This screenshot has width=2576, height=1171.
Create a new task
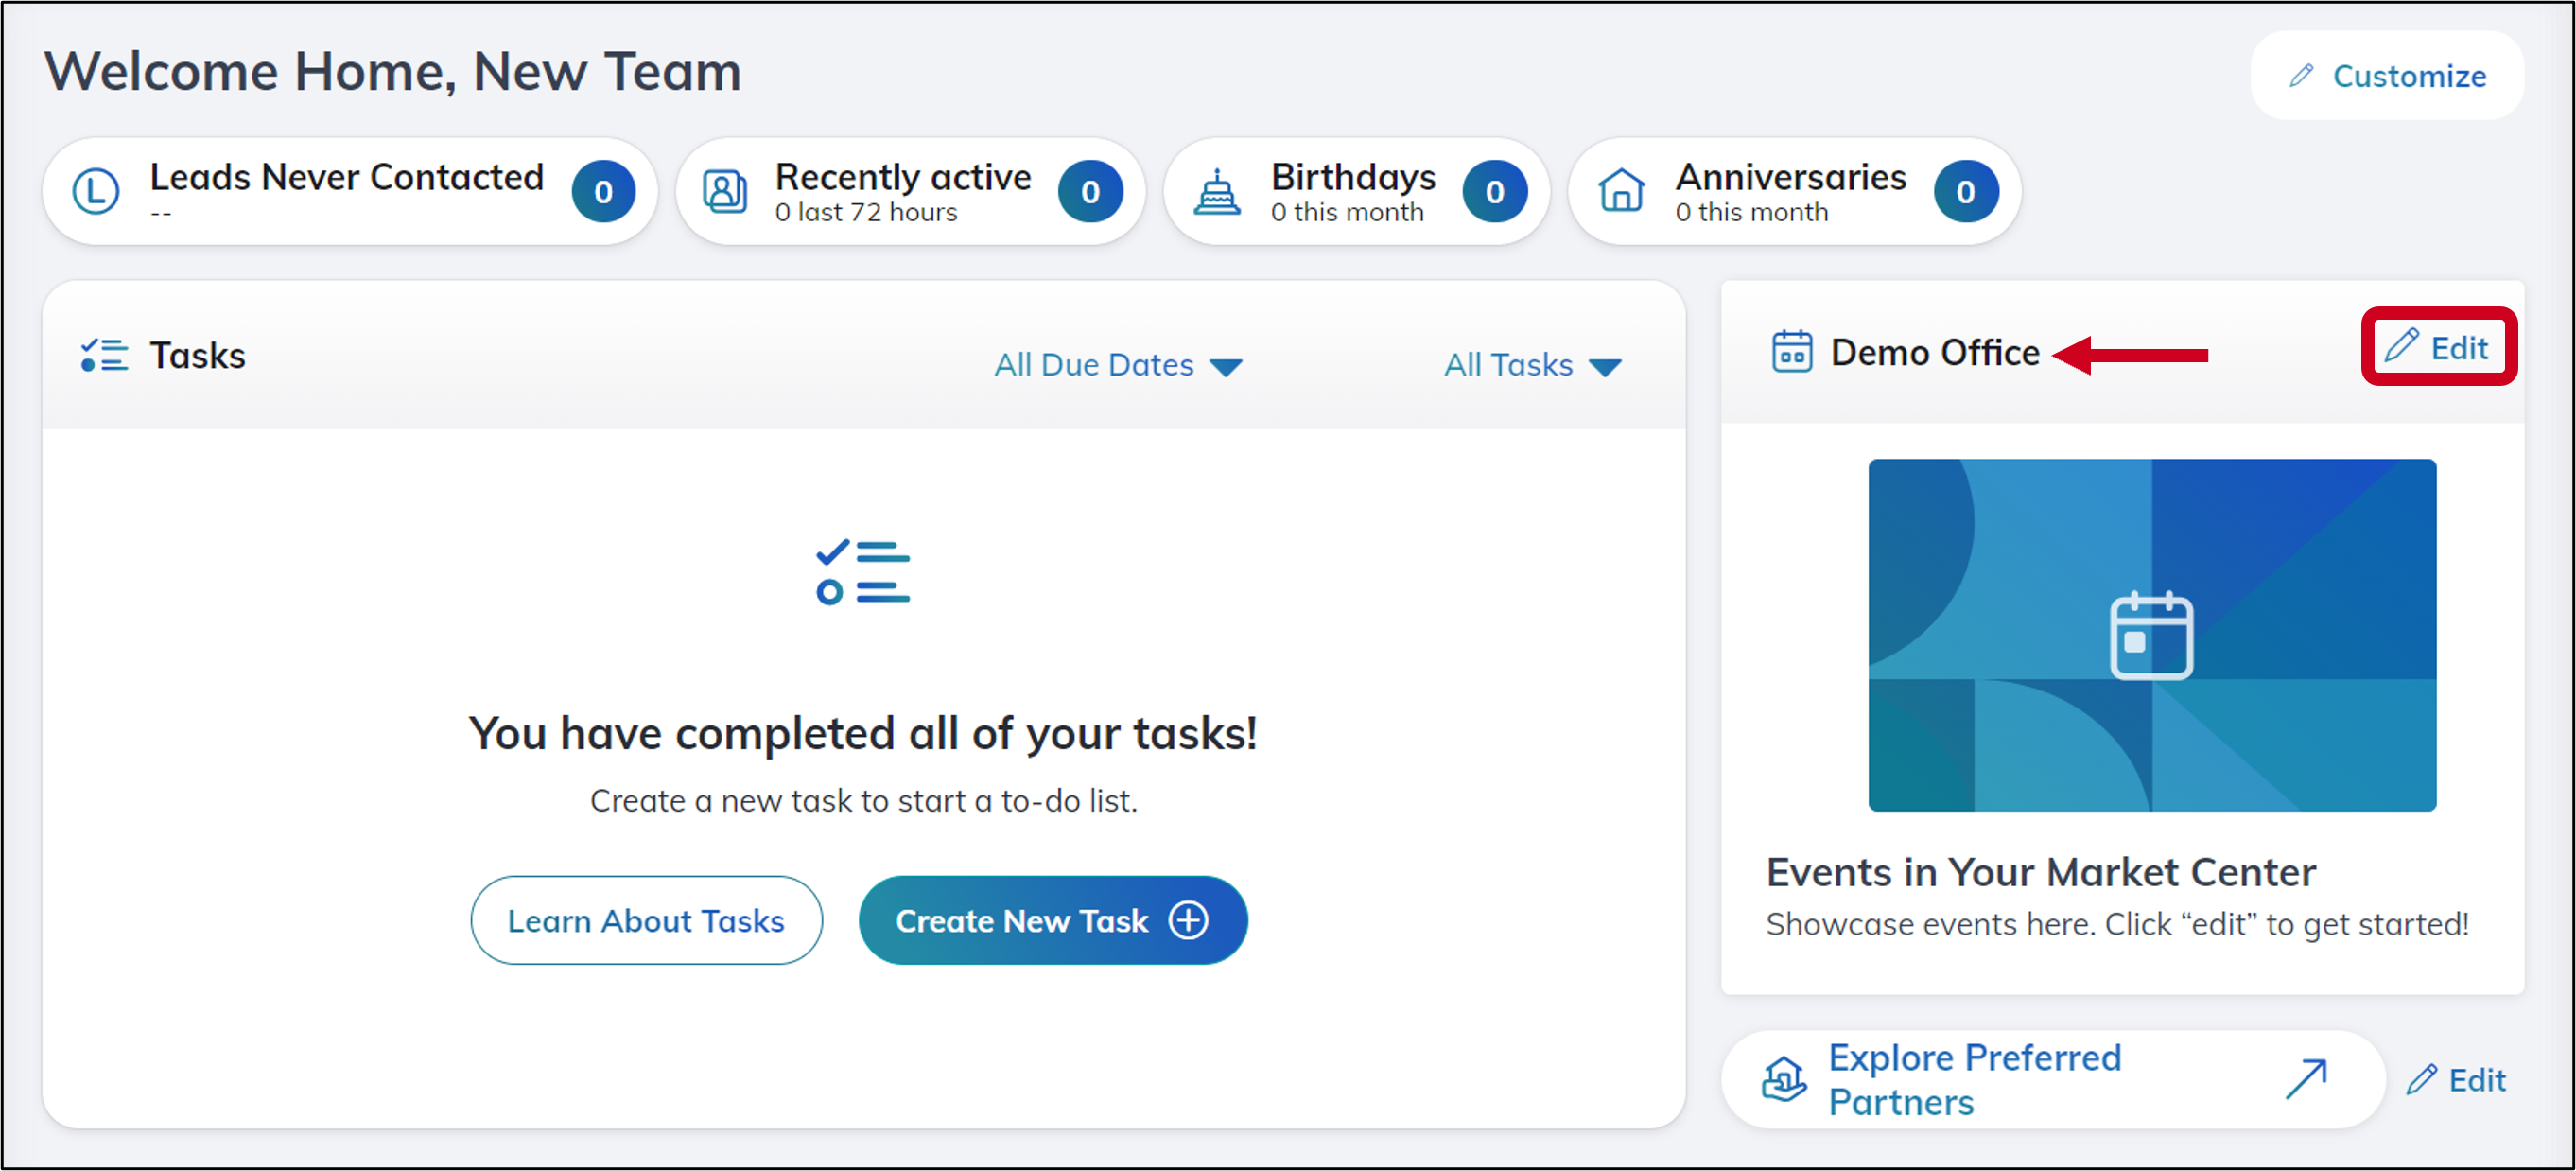click(x=1051, y=920)
